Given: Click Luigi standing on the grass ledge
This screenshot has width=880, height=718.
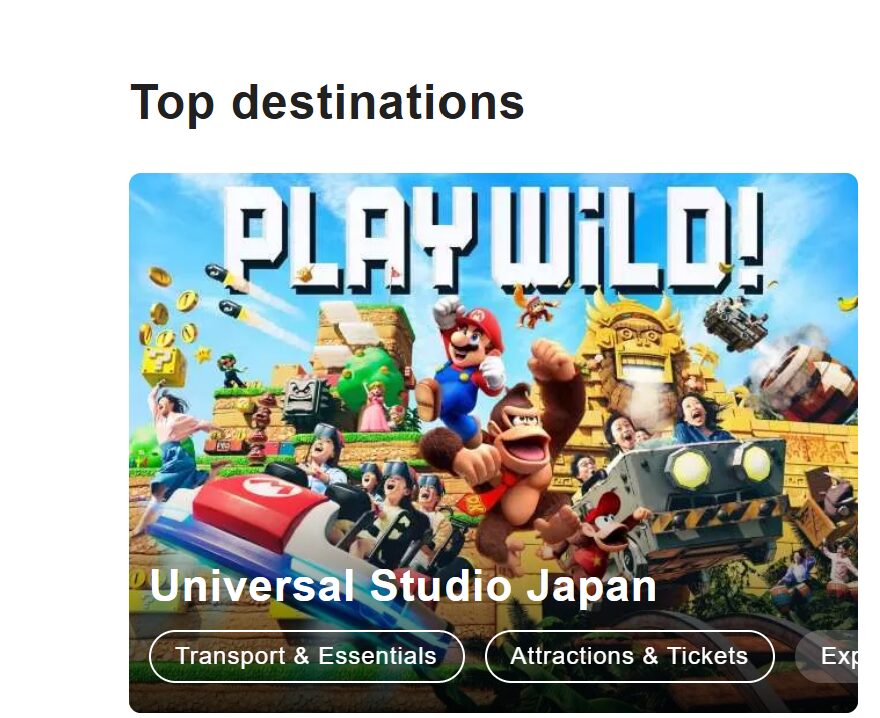Looking at the screenshot, I should click(231, 371).
